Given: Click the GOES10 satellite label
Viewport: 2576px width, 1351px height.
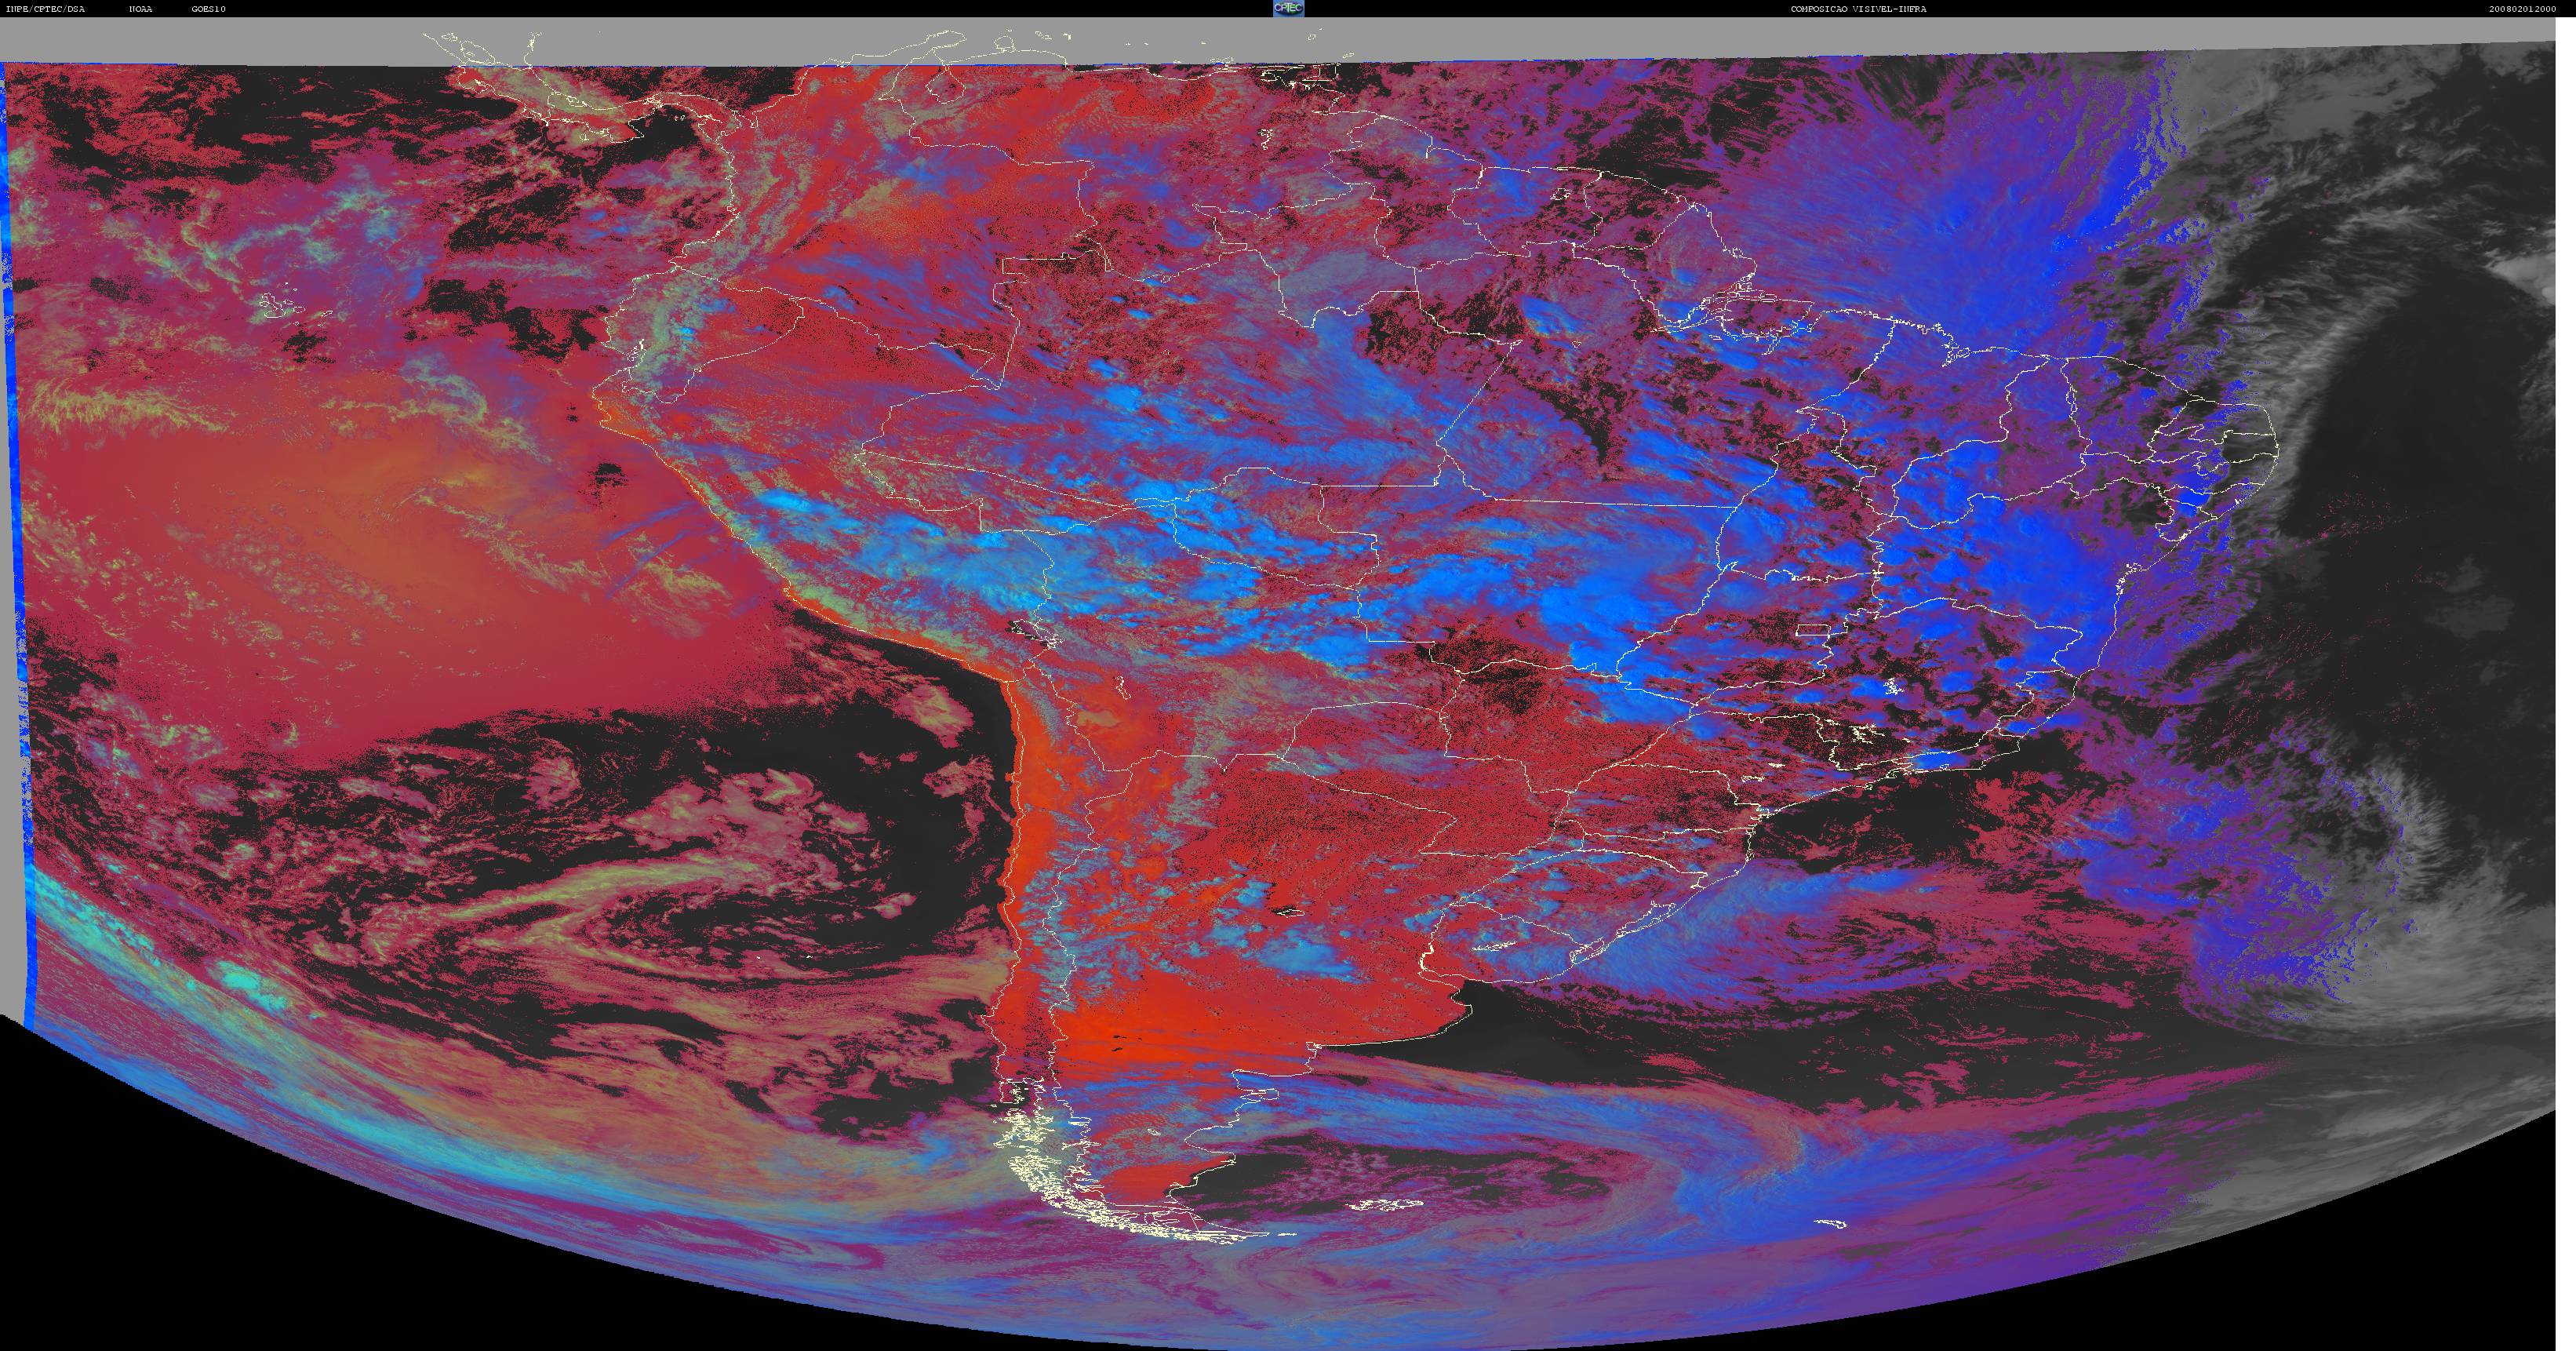Looking at the screenshot, I should tap(209, 9).
